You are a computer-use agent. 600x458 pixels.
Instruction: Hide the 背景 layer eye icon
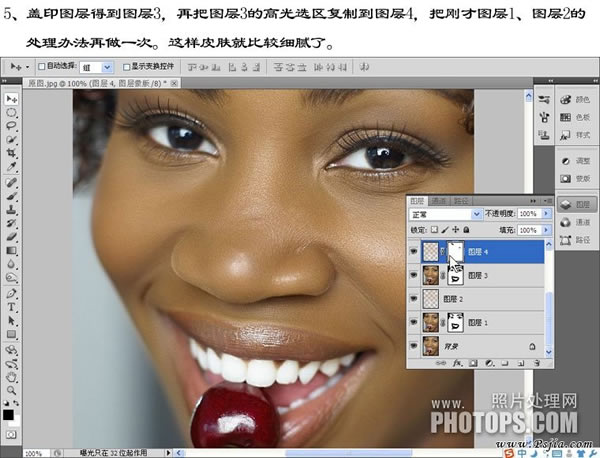pyautogui.click(x=414, y=346)
